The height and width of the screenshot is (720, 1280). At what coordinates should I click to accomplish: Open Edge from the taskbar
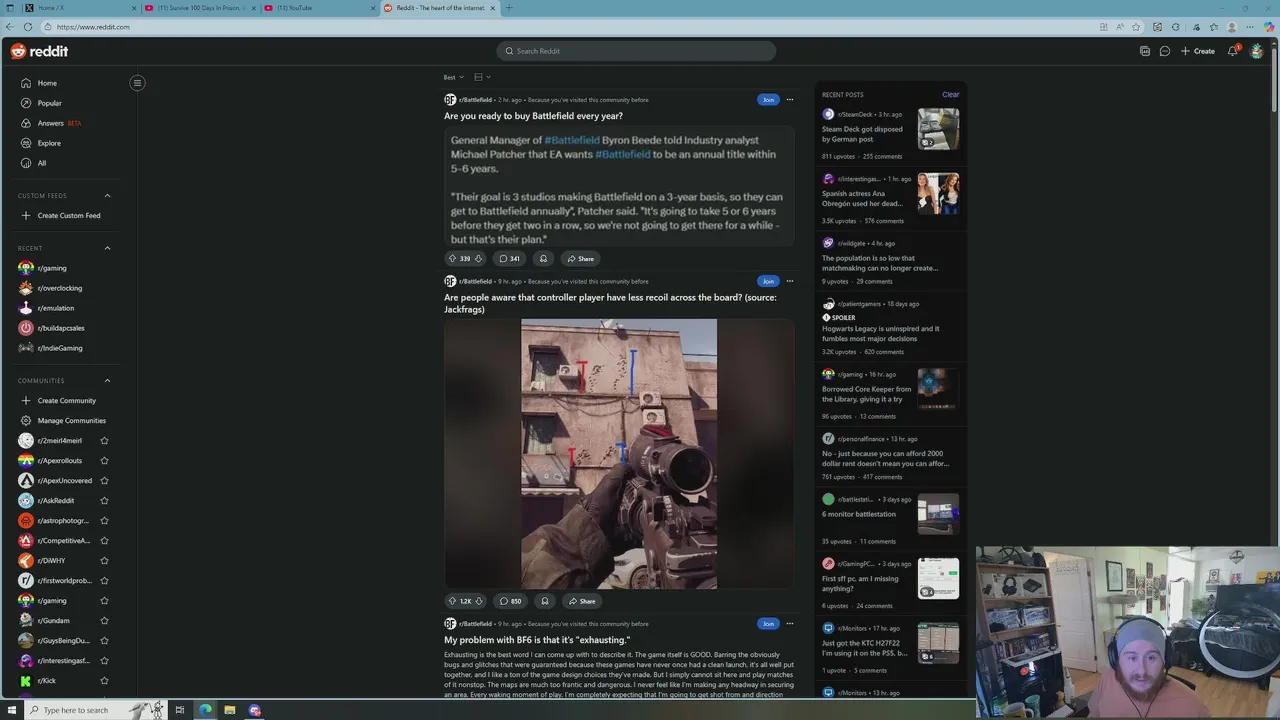coord(205,710)
